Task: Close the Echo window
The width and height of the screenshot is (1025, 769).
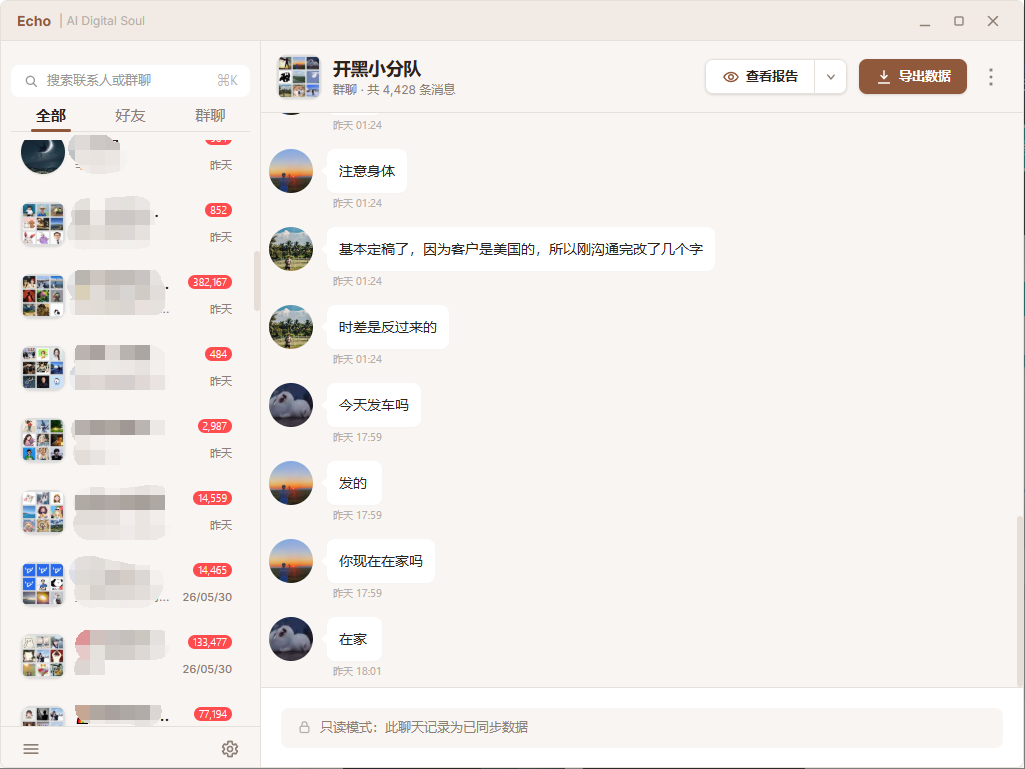Action: pos(993,22)
